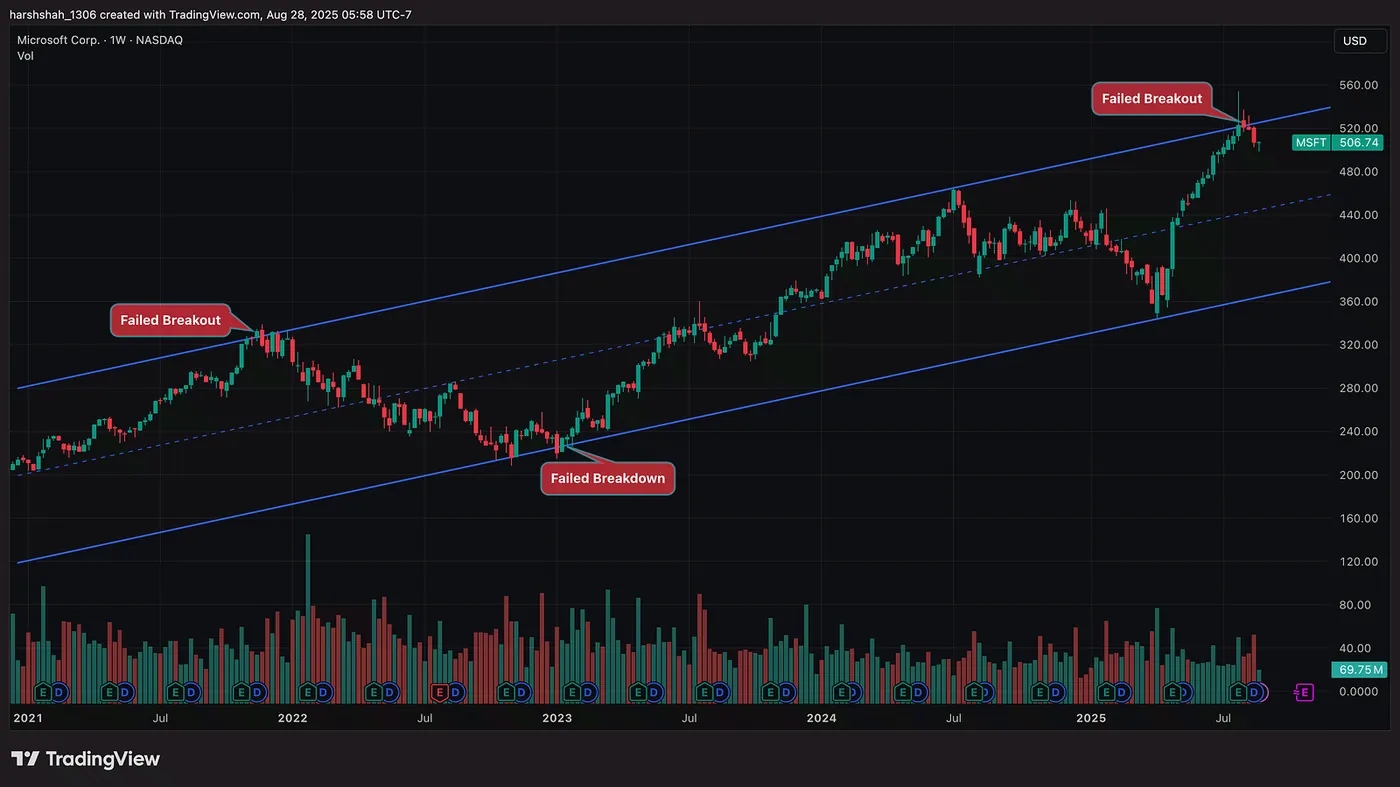The width and height of the screenshot is (1400, 787).
Task: Click the 506.74 current price tag
Action: point(1358,142)
